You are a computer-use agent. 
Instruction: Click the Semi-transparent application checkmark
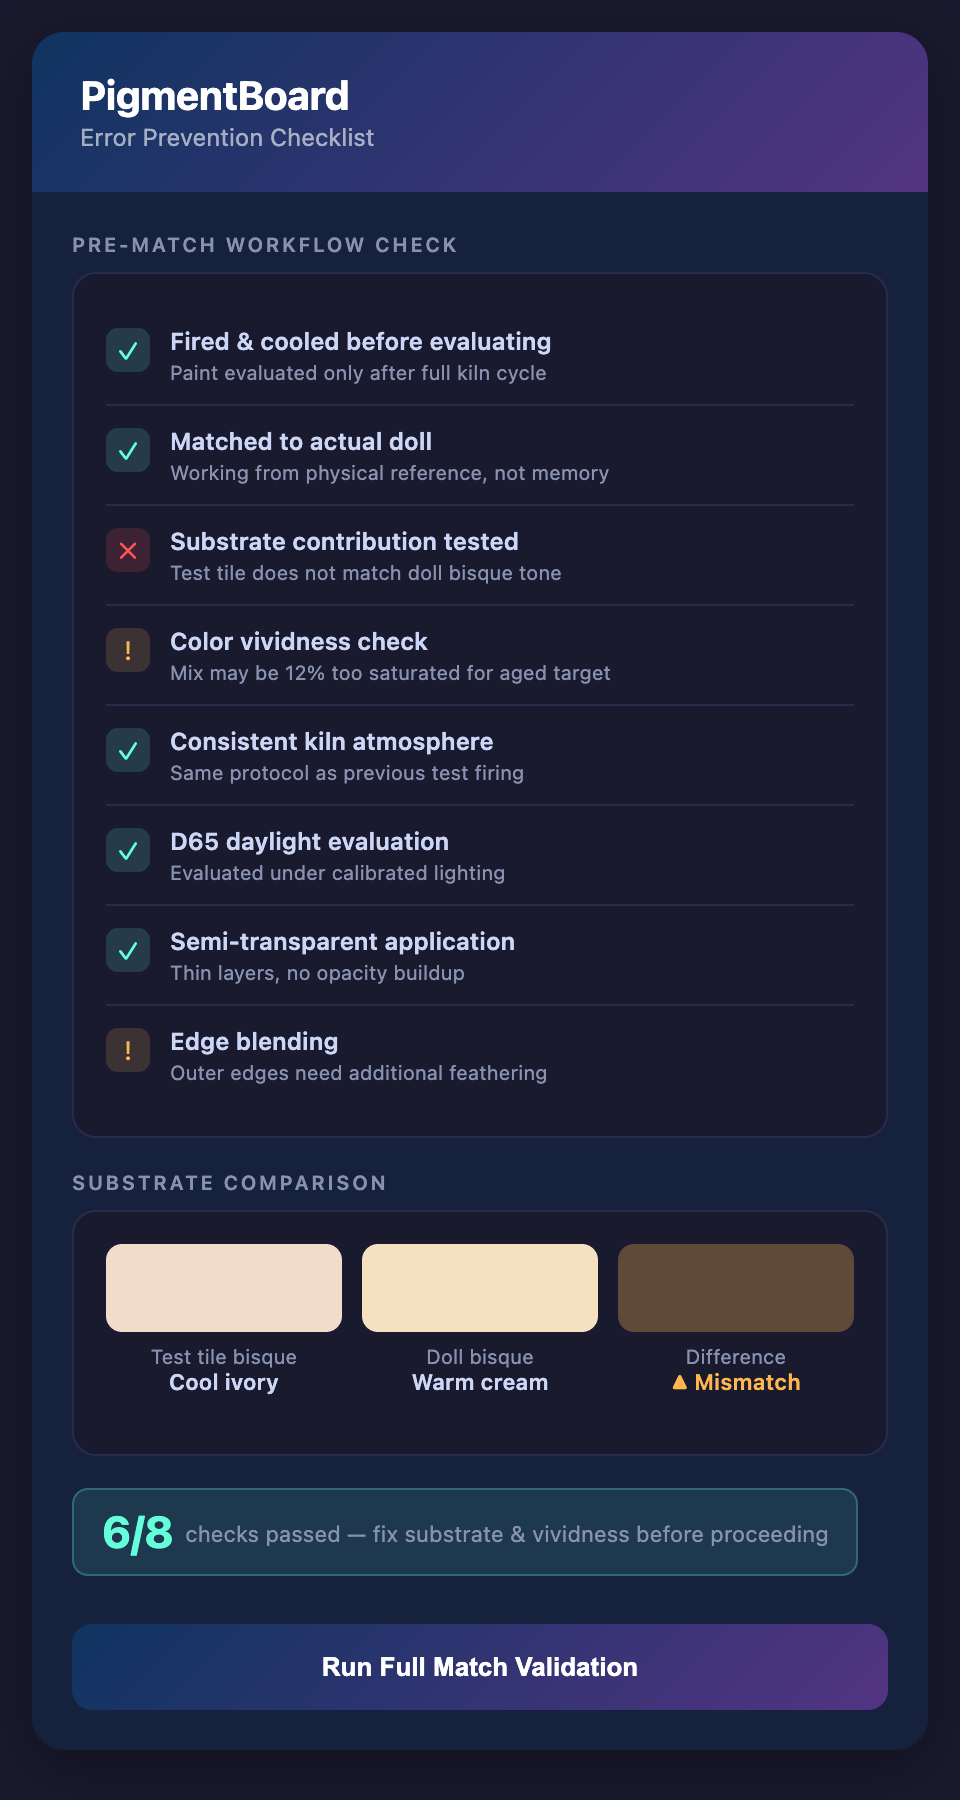point(128,951)
